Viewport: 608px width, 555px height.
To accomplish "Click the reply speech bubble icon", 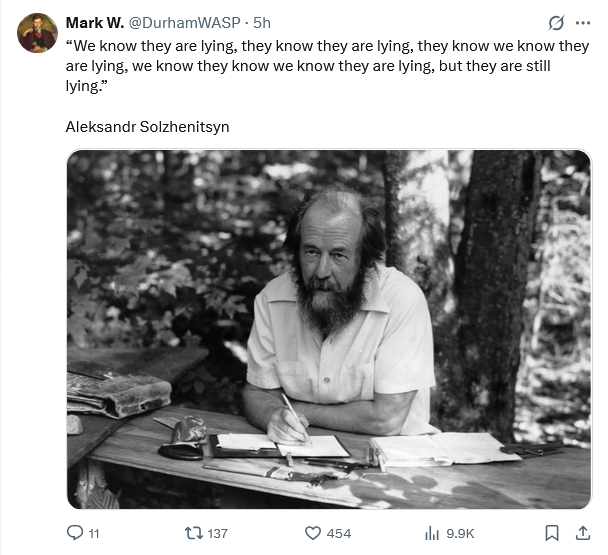I will pyautogui.click(x=74, y=533).
